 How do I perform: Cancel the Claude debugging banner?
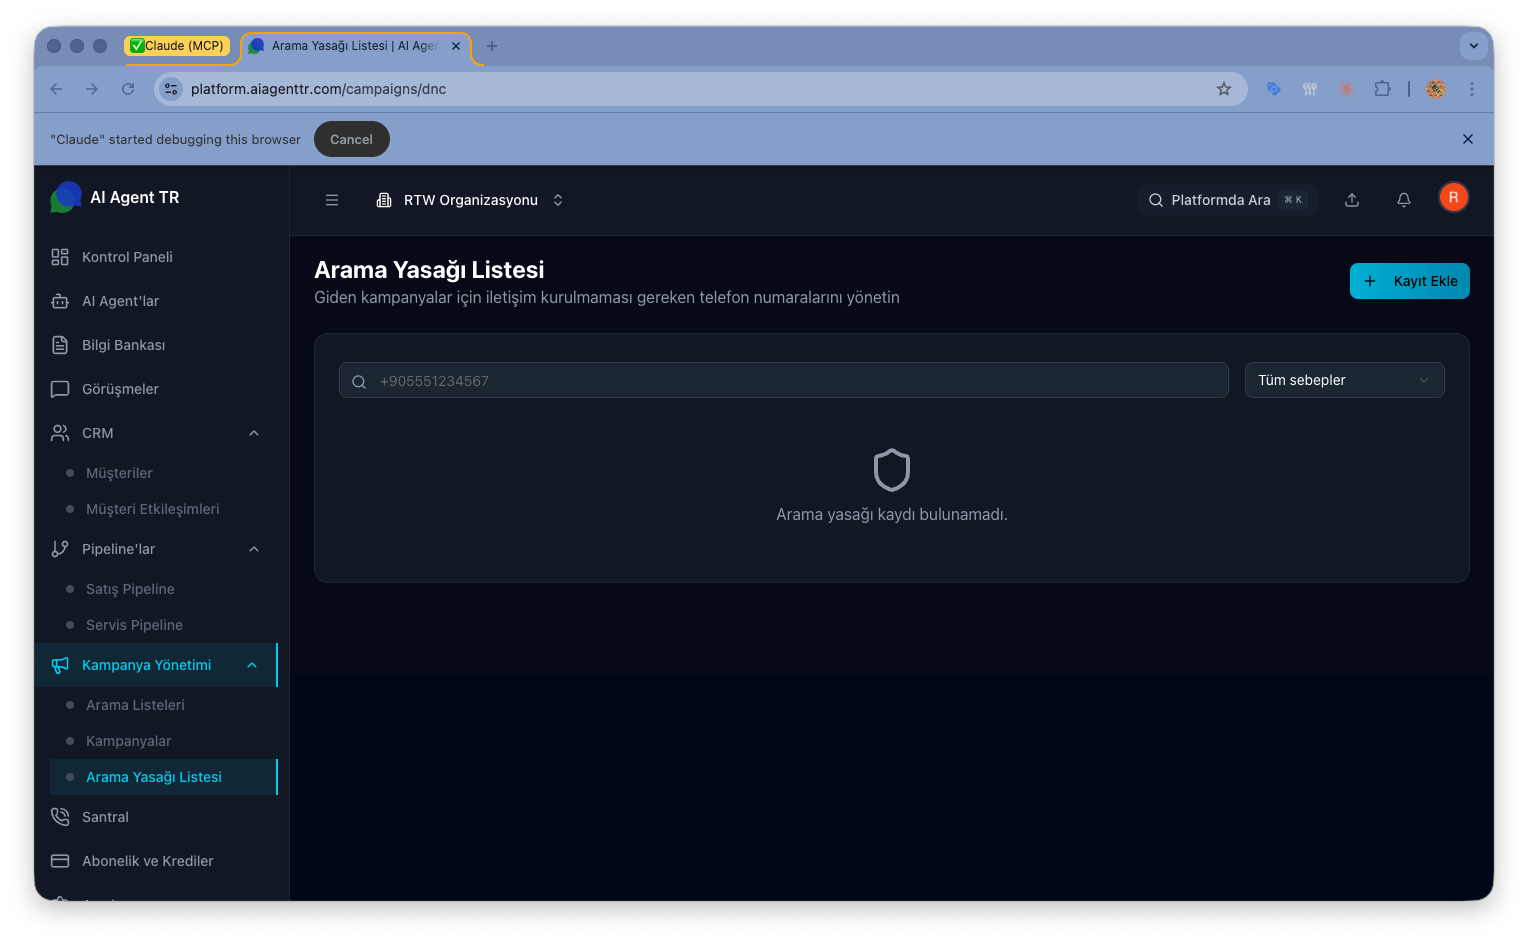click(351, 139)
